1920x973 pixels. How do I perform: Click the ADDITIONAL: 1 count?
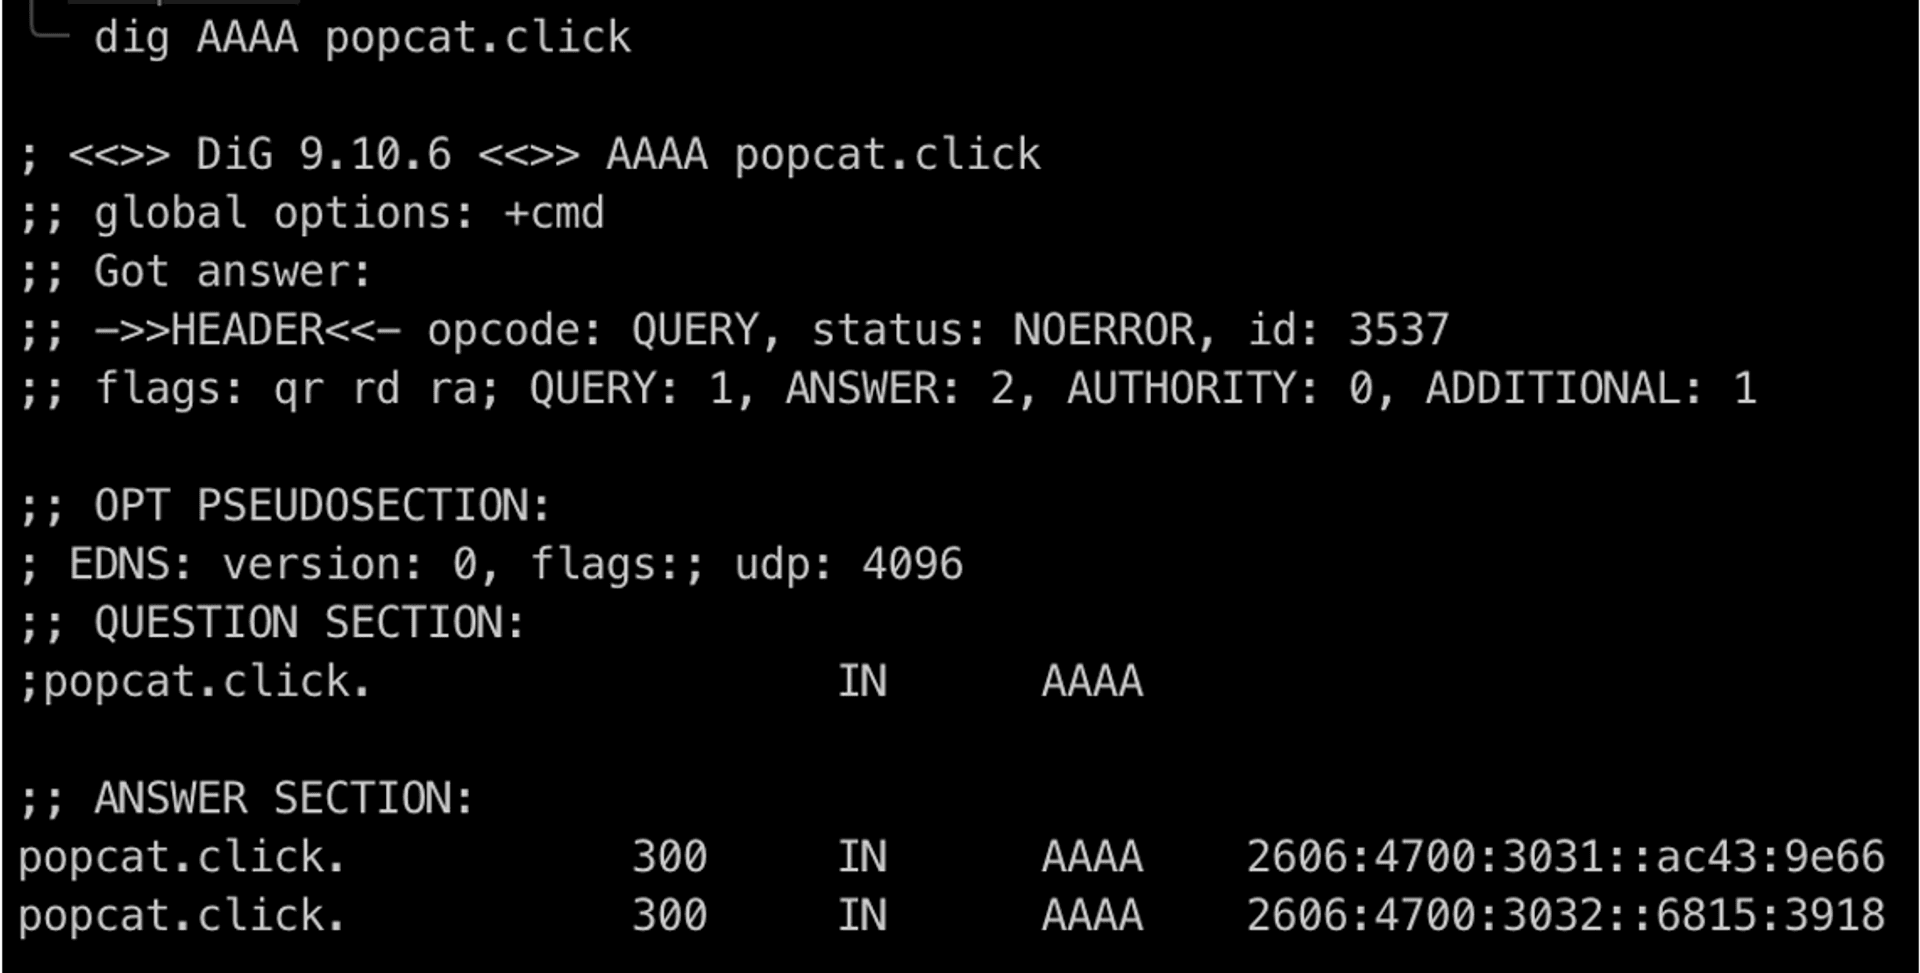pos(1591,390)
